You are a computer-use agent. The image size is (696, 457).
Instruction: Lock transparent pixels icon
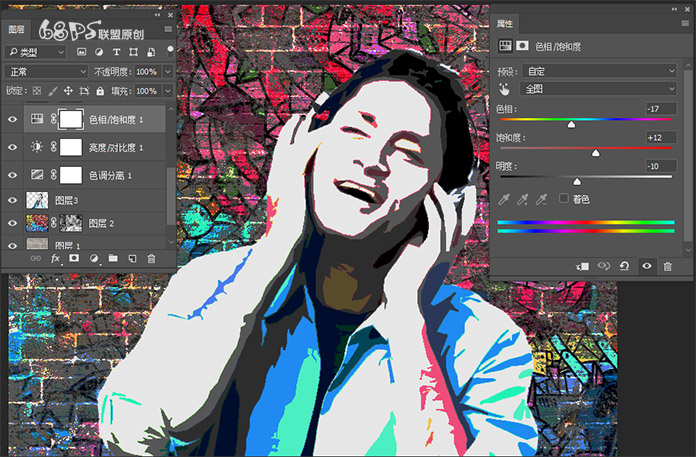pyautogui.click(x=37, y=91)
